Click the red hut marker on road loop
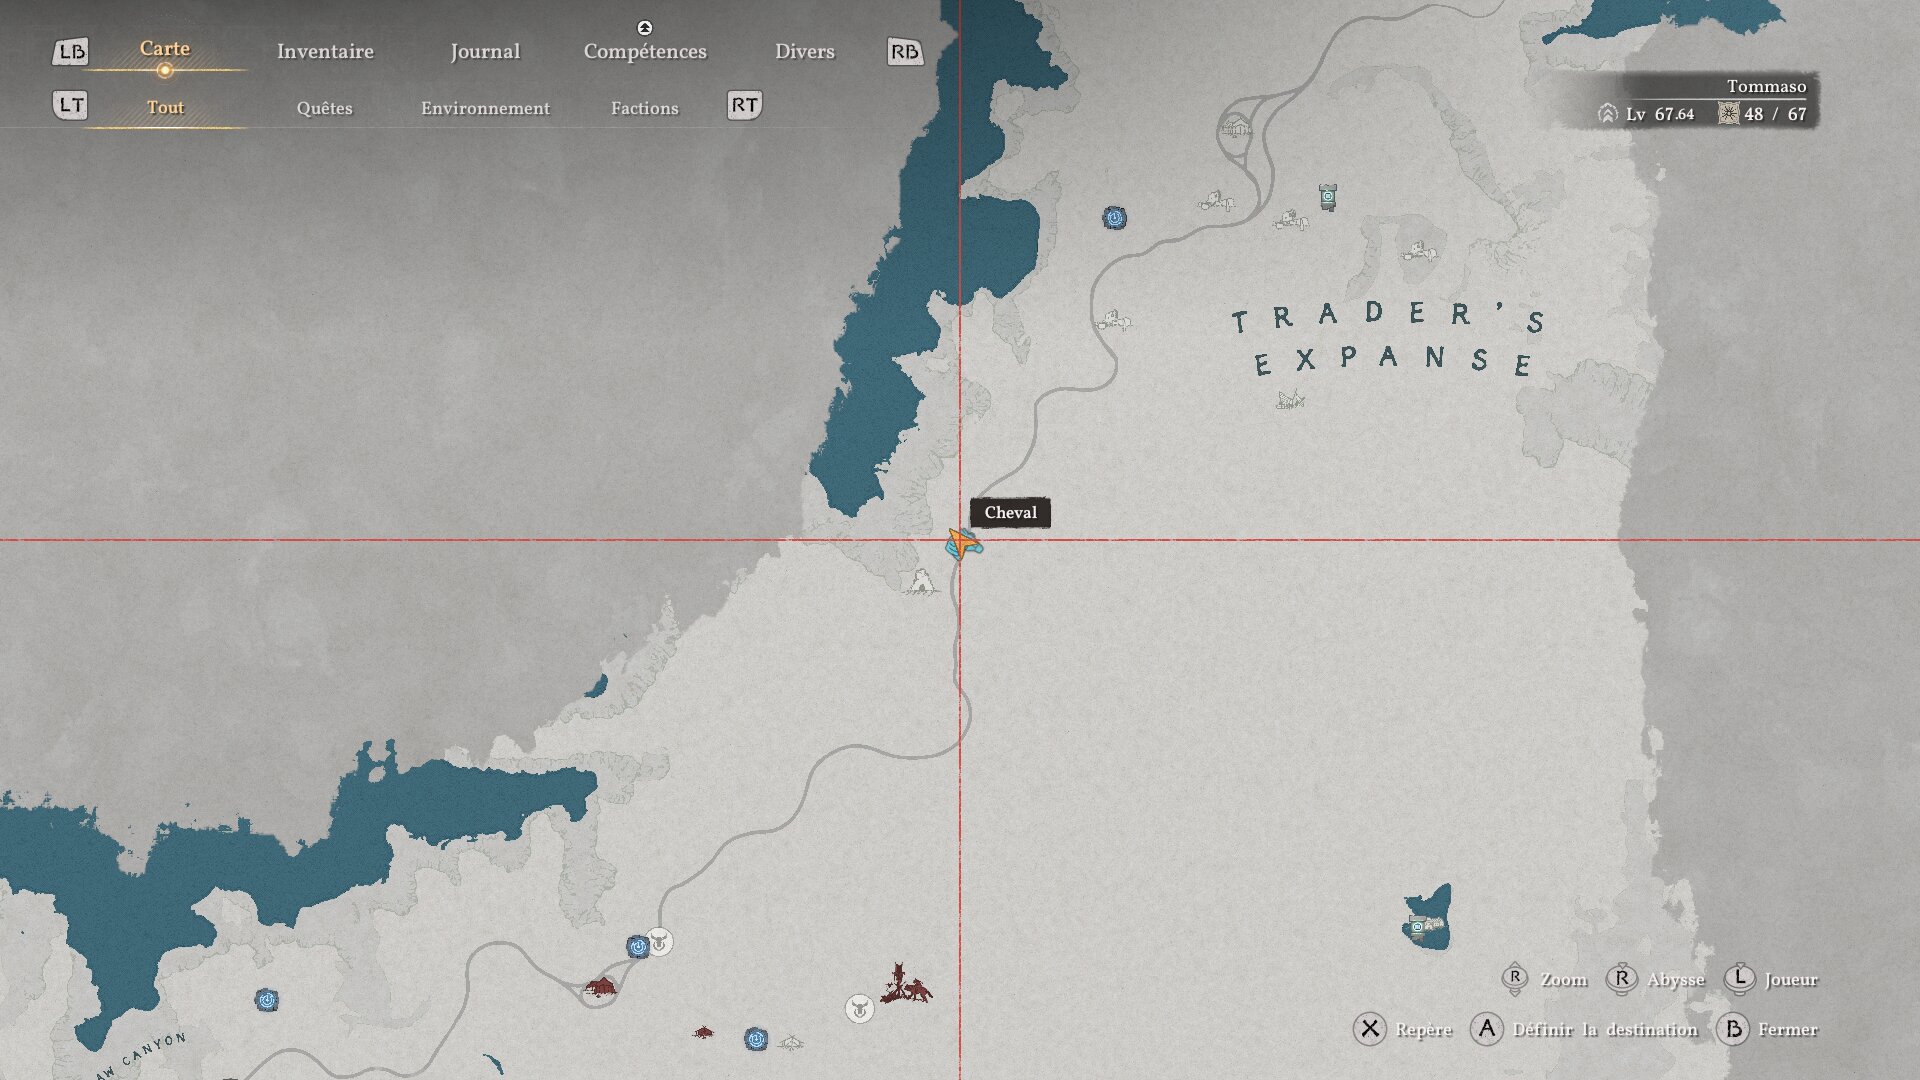The image size is (1920, 1080). [600, 988]
